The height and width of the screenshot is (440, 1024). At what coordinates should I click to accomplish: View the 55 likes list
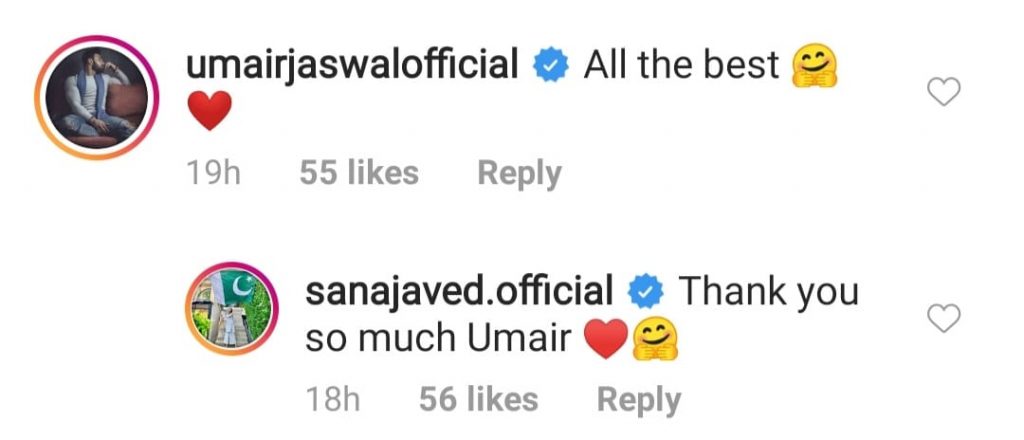pyautogui.click(x=359, y=174)
